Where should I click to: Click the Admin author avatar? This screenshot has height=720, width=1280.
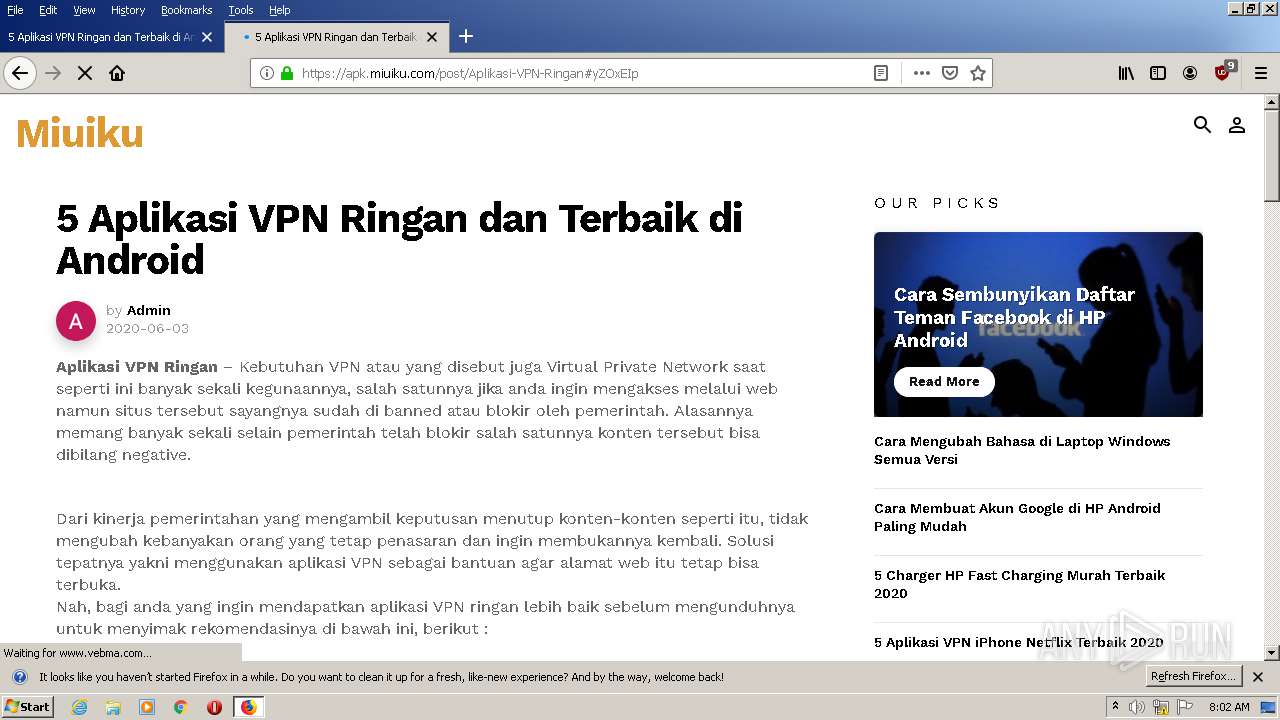tap(76, 321)
